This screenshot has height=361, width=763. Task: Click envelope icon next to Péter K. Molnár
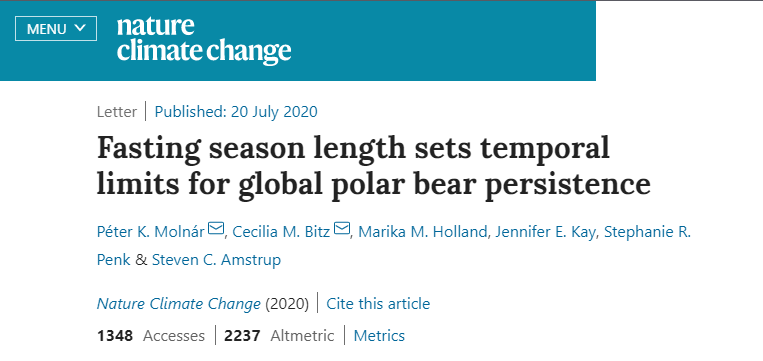(216, 228)
